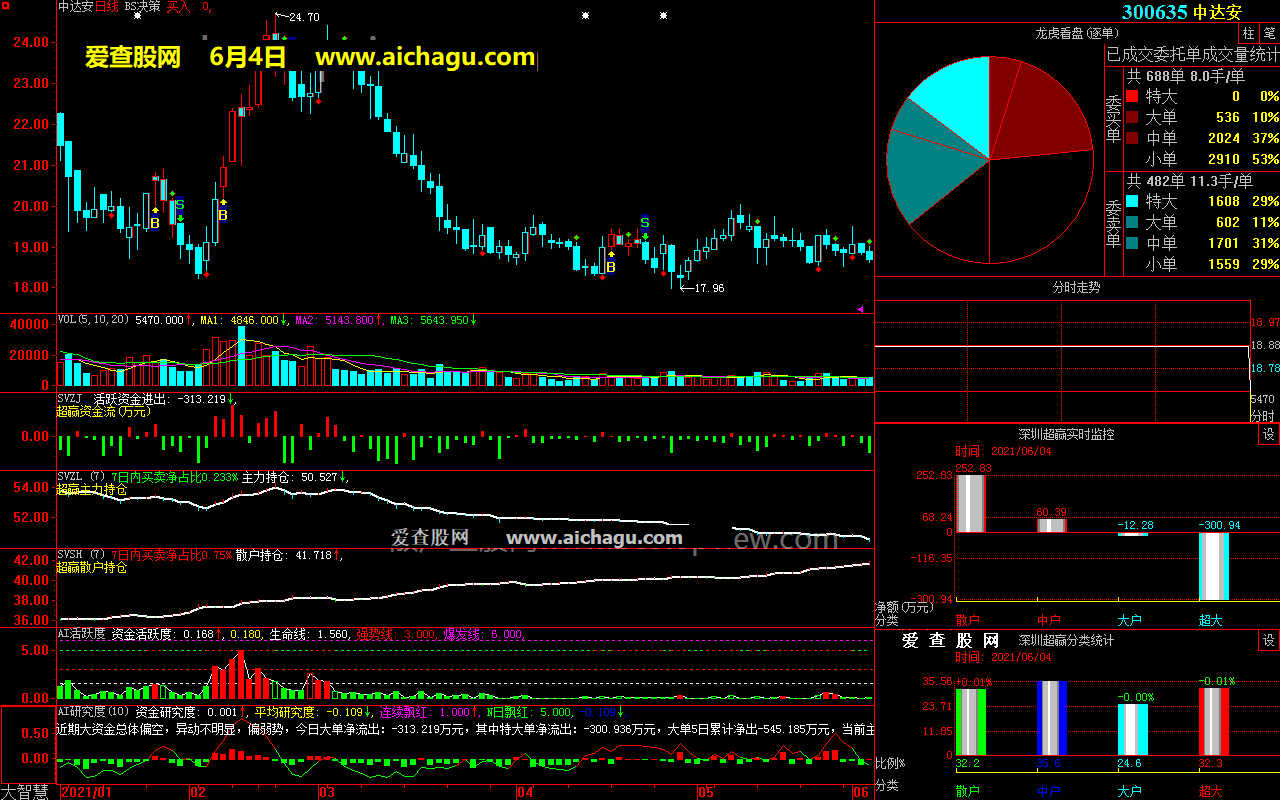Click the teal 中单 sell-order legend swatch
The height and width of the screenshot is (800, 1280).
pyautogui.click(x=1132, y=243)
